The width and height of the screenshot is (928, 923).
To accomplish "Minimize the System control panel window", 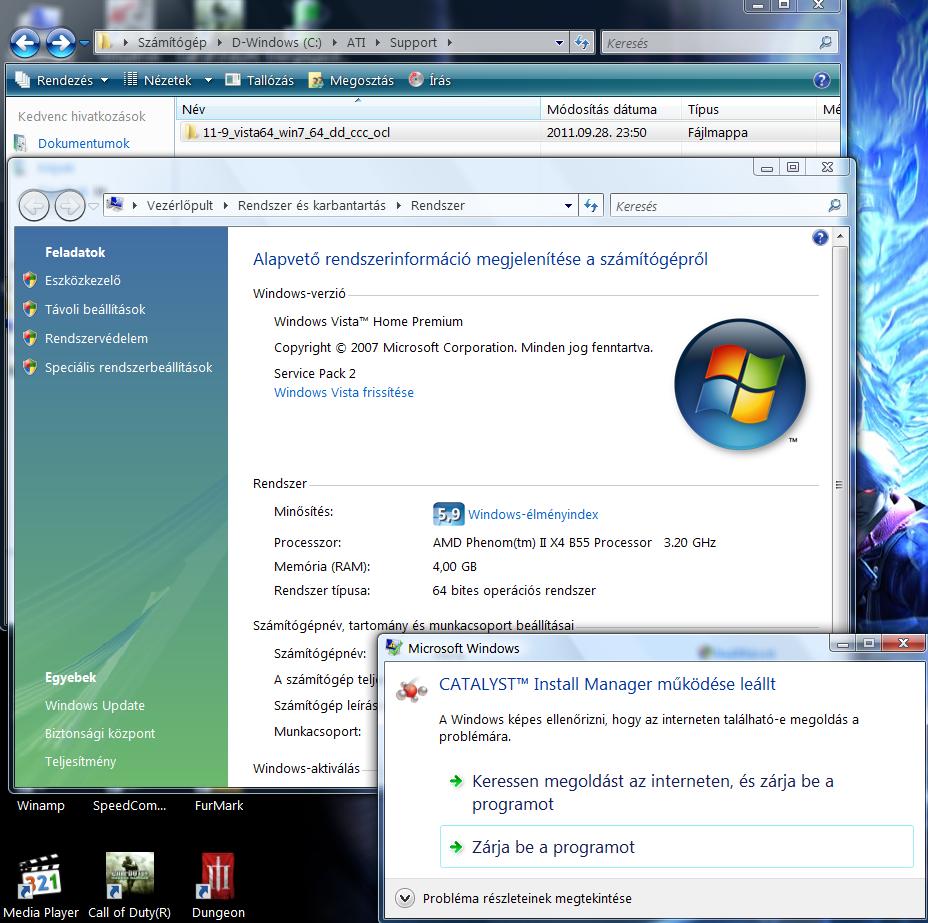I will click(766, 168).
